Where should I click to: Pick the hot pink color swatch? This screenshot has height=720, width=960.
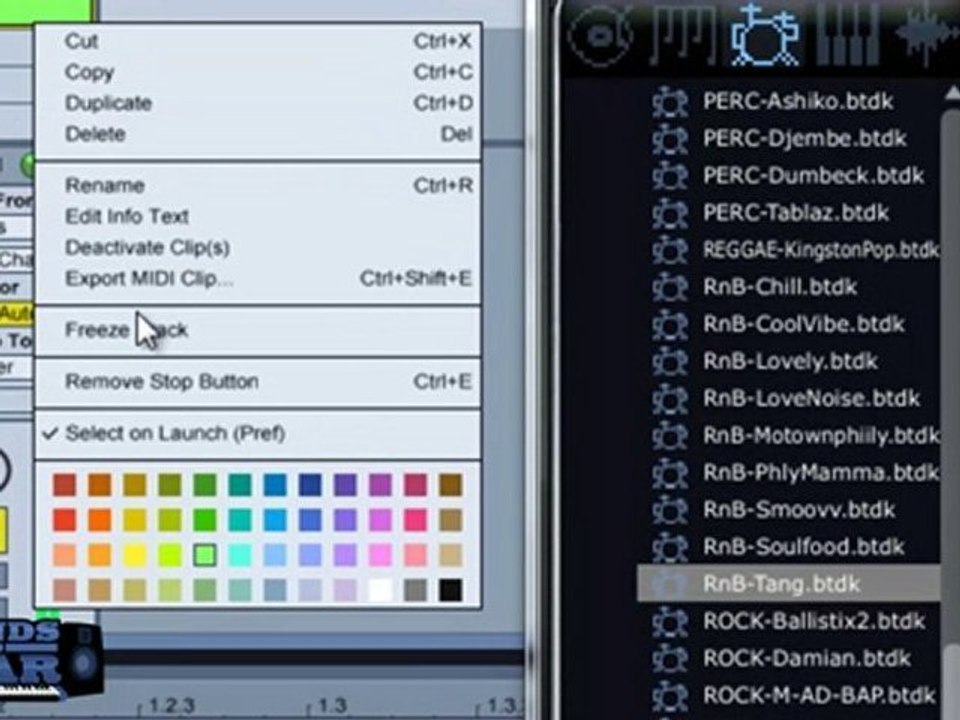click(x=415, y=520)
